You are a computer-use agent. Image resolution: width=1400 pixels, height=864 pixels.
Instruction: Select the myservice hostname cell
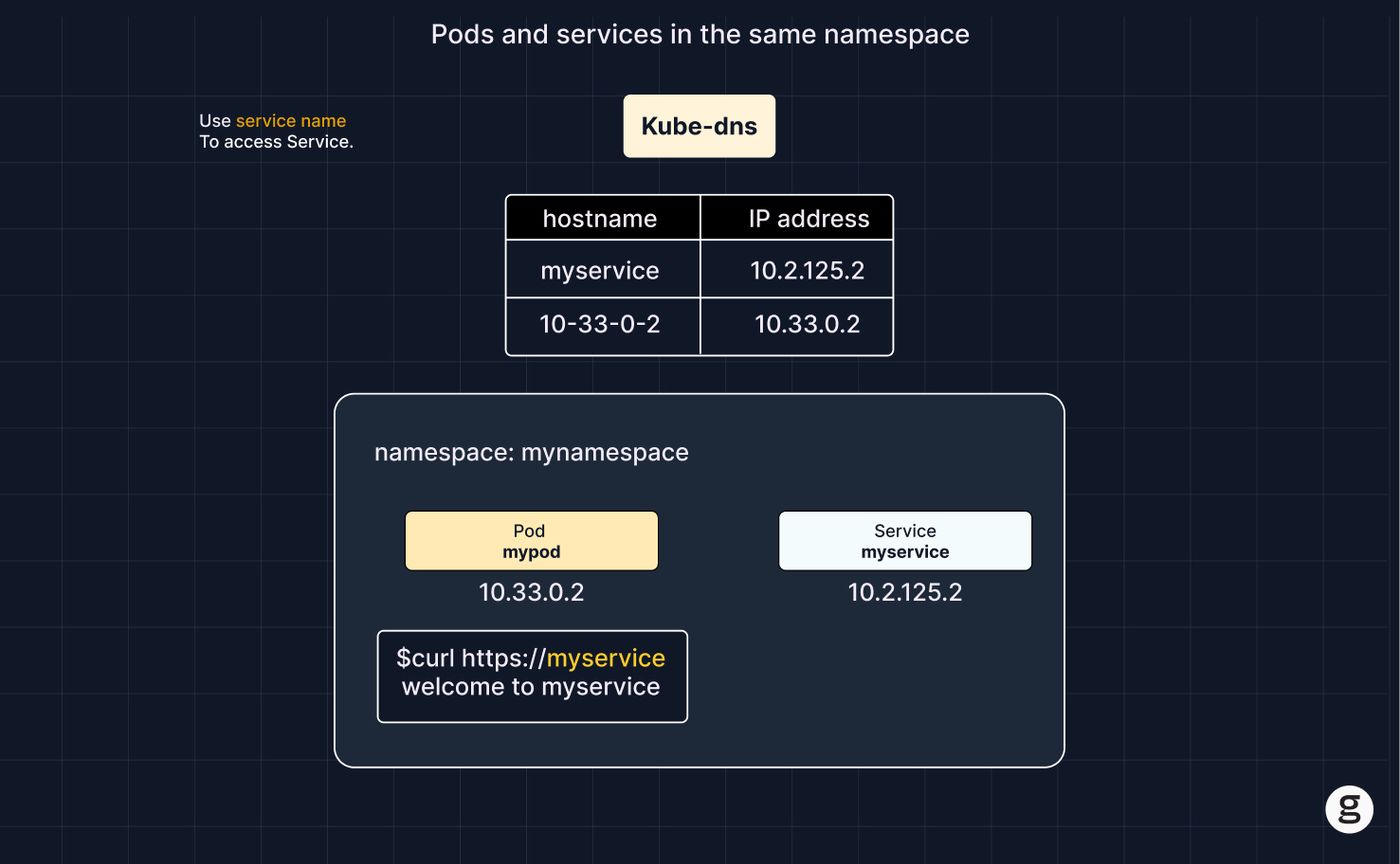(x=603, y=269)
